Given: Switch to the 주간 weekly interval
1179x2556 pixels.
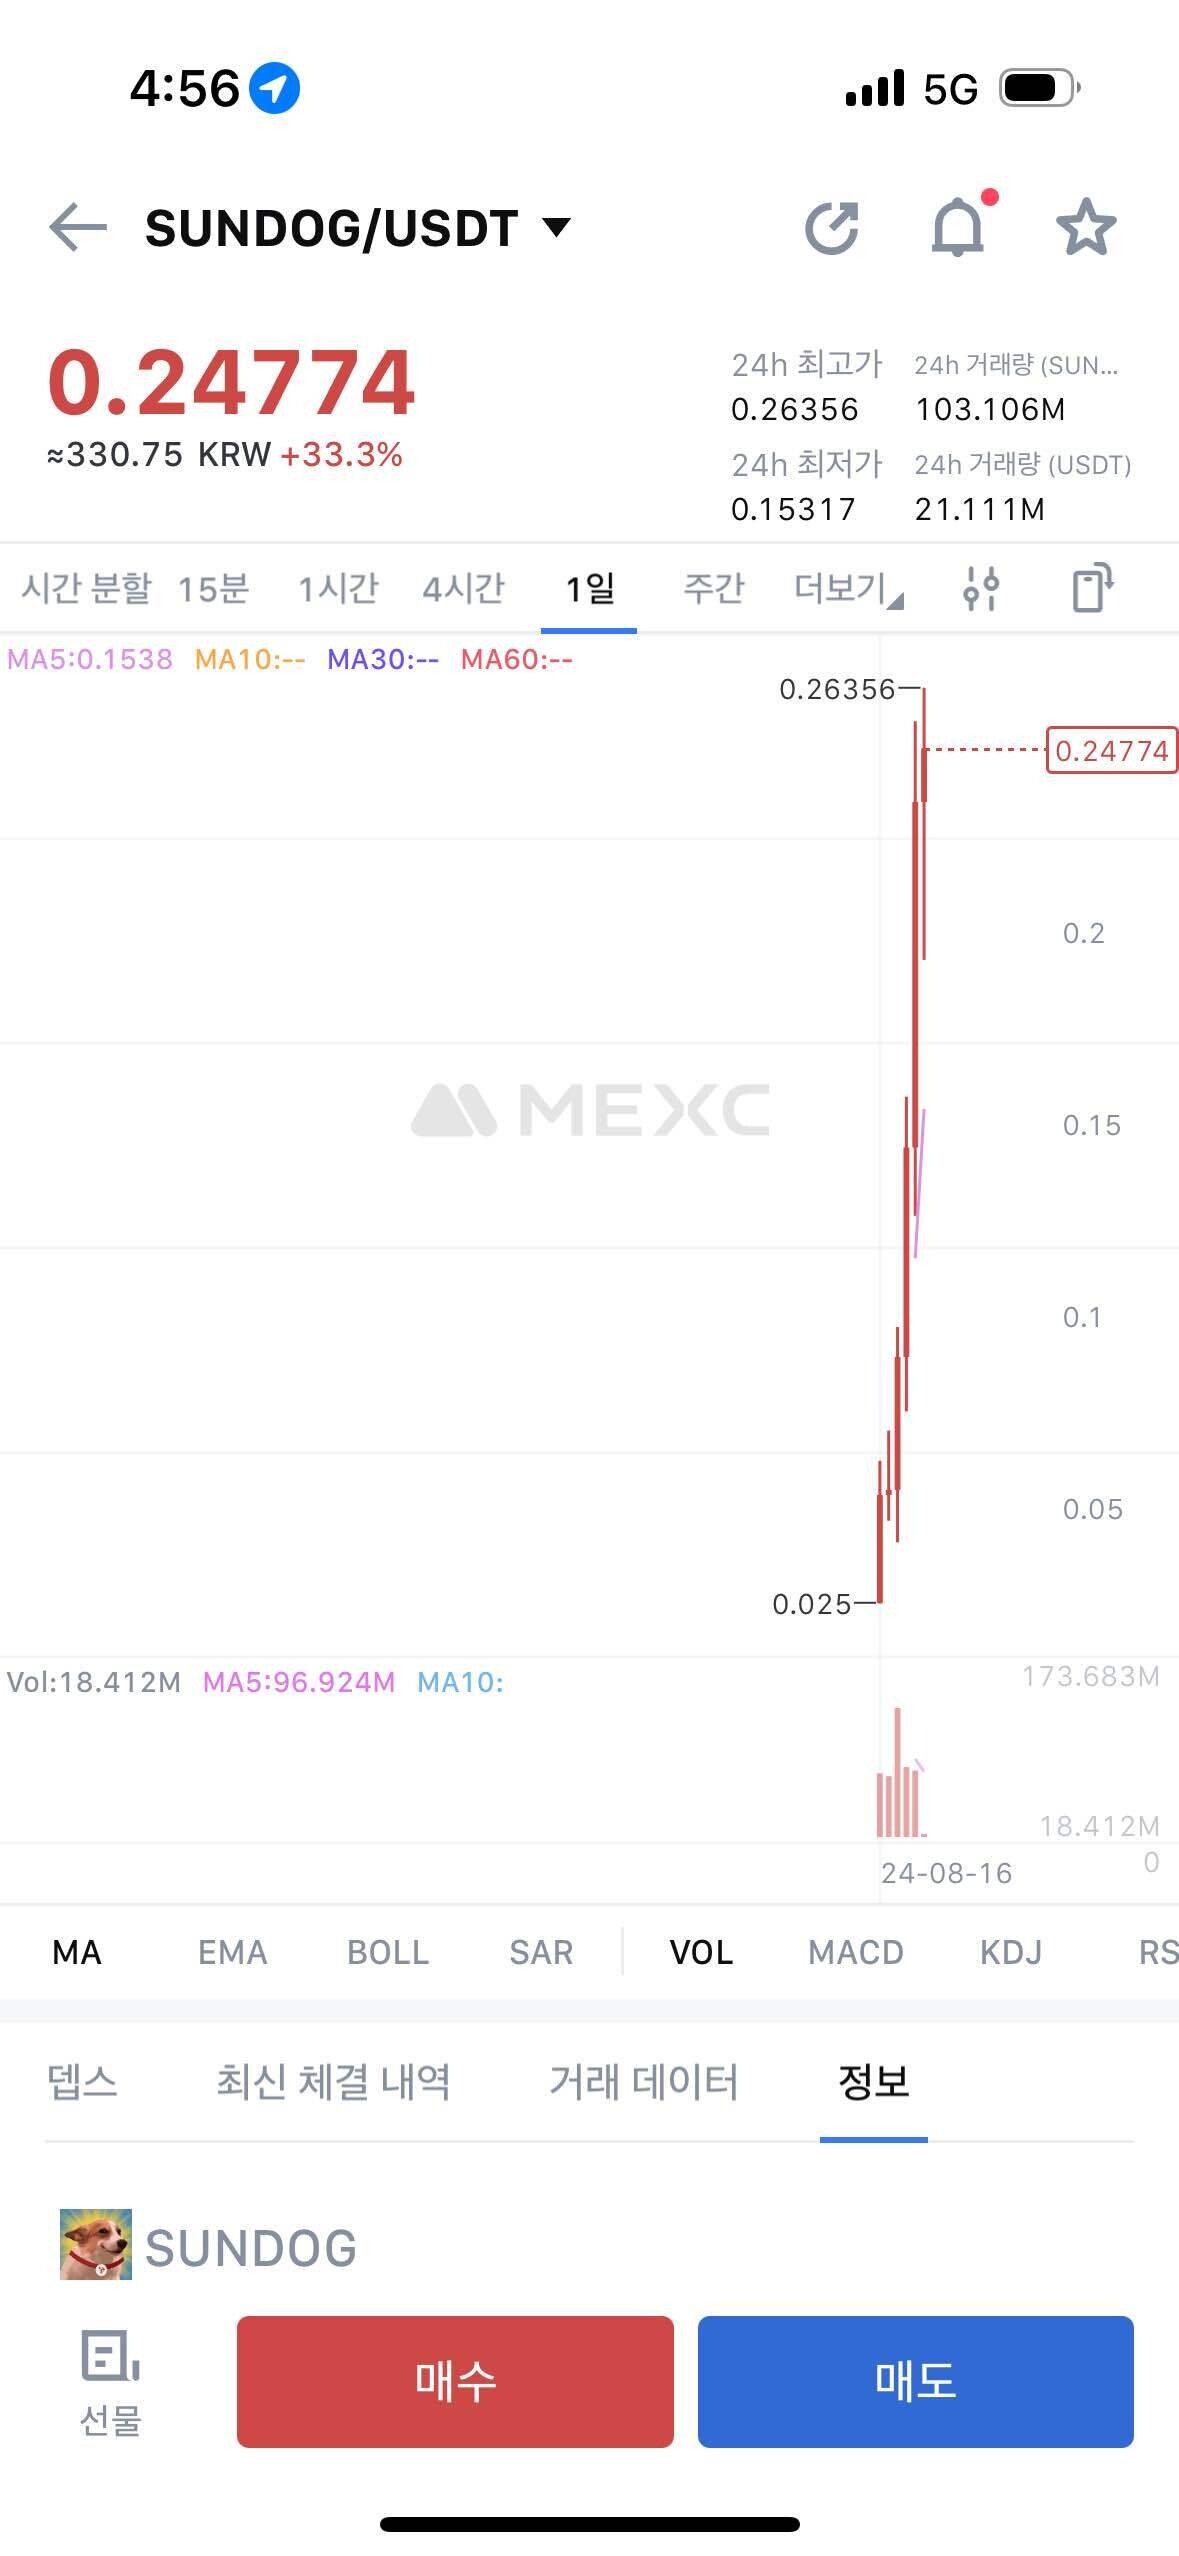Looking at the screenshot, I should click(714, 588).
